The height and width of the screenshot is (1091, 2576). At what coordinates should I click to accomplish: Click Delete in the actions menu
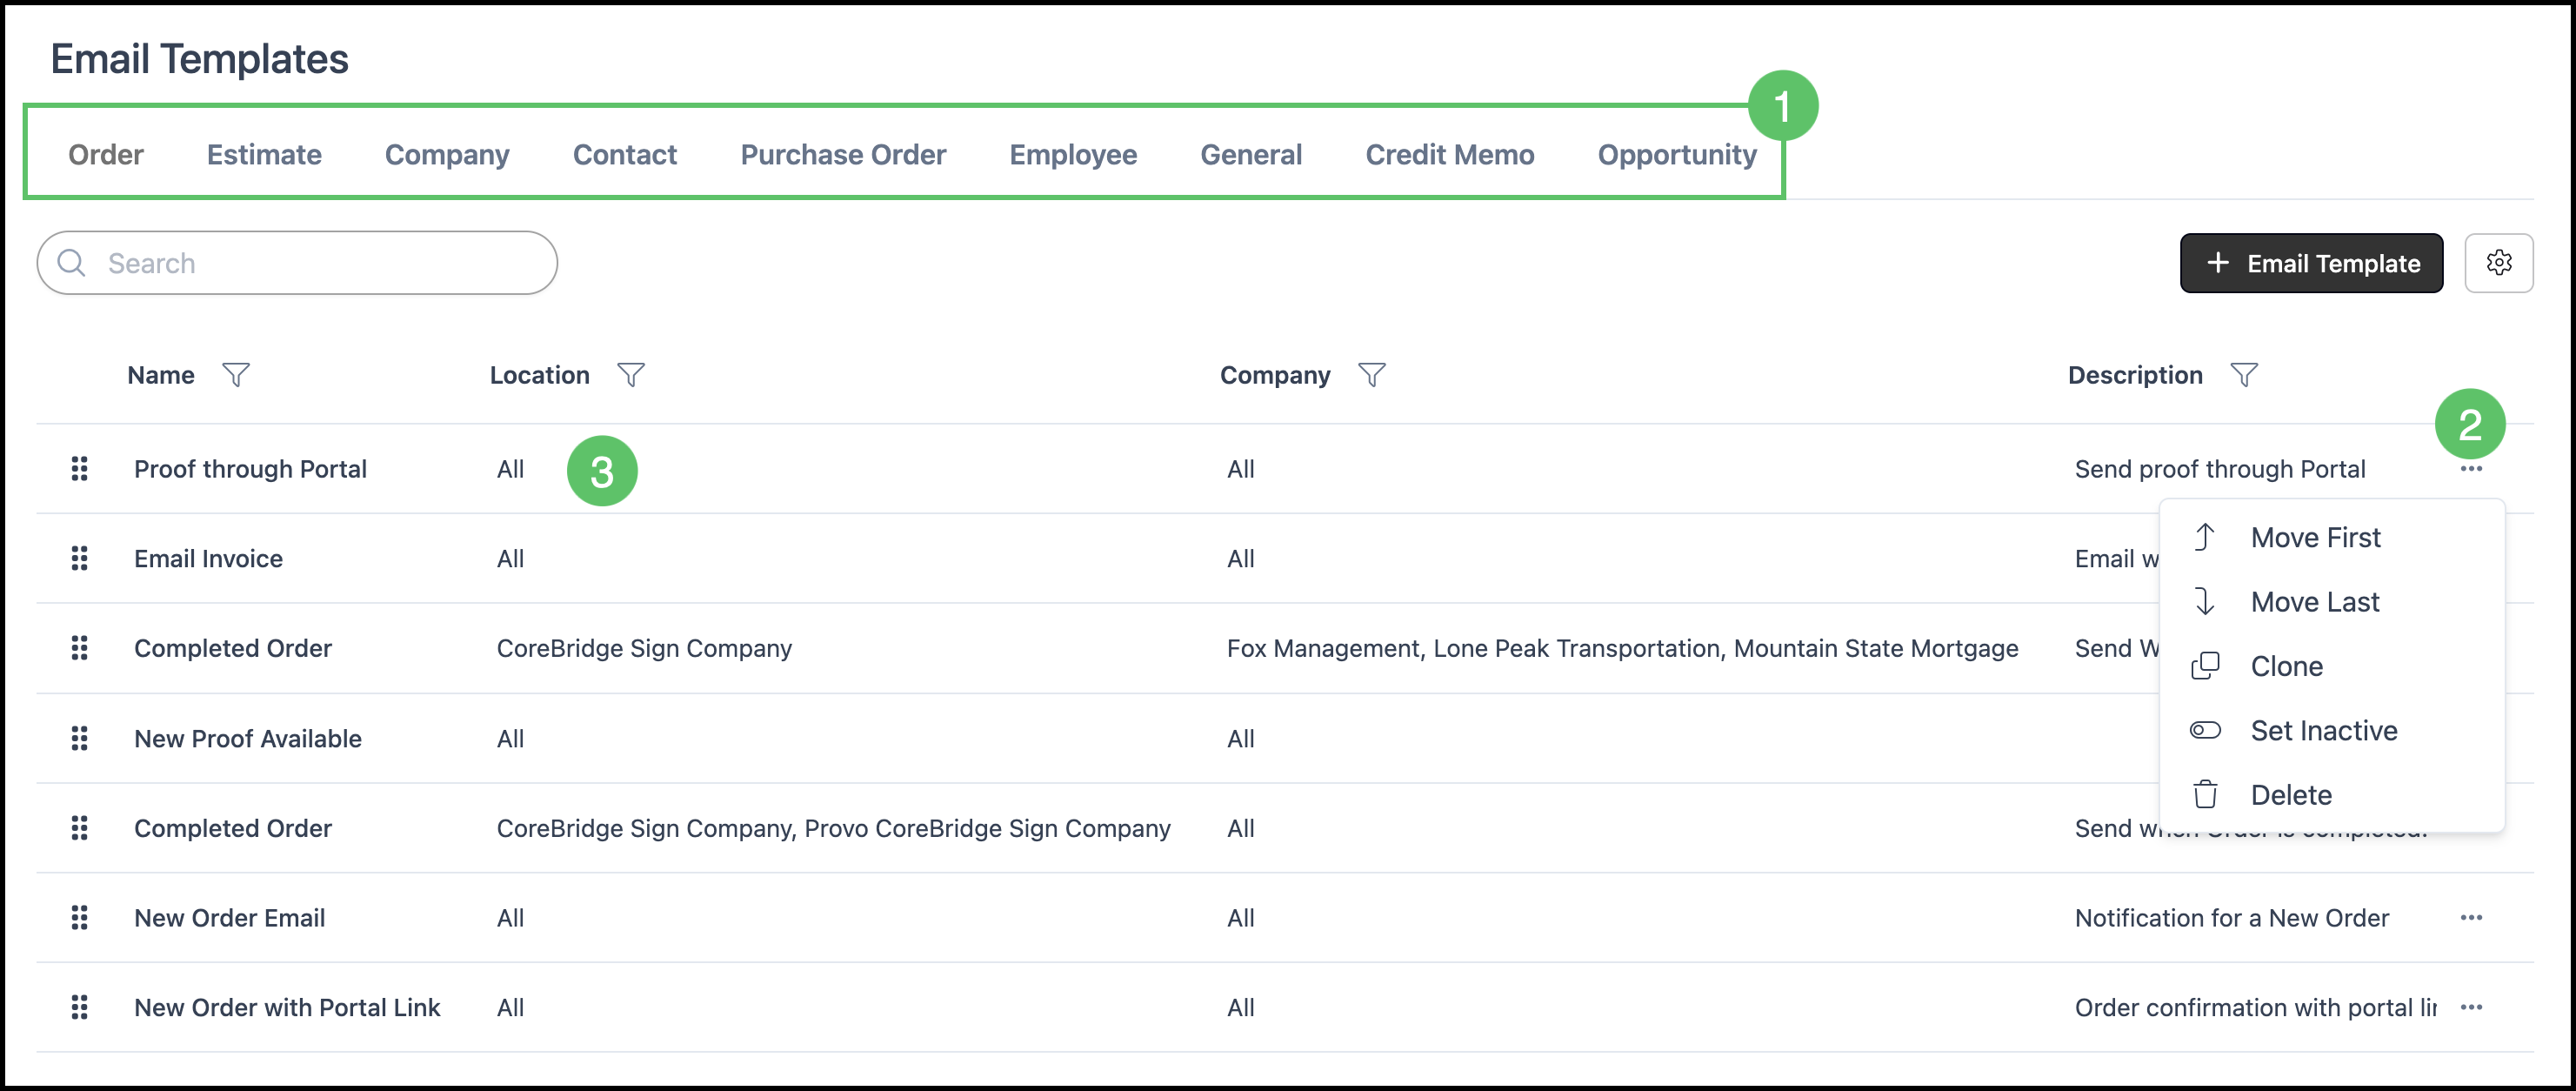[2290, 795]
